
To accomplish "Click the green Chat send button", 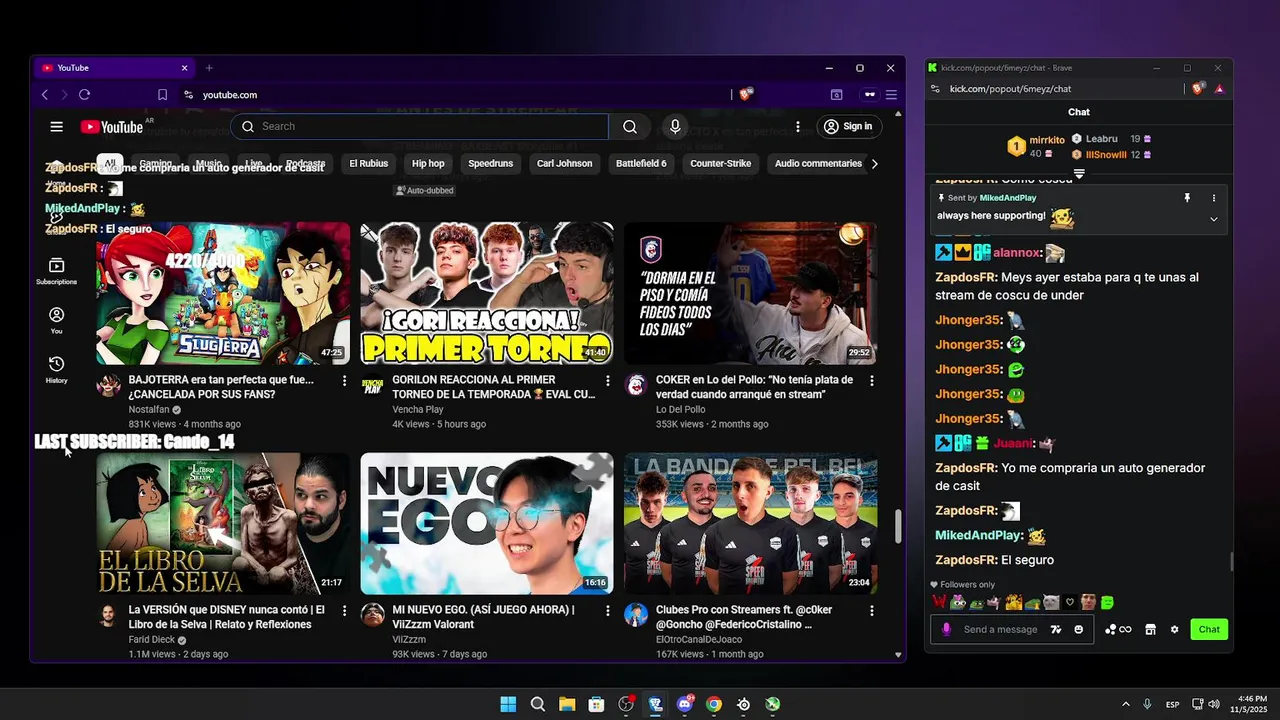I will tap(1209, 629).
